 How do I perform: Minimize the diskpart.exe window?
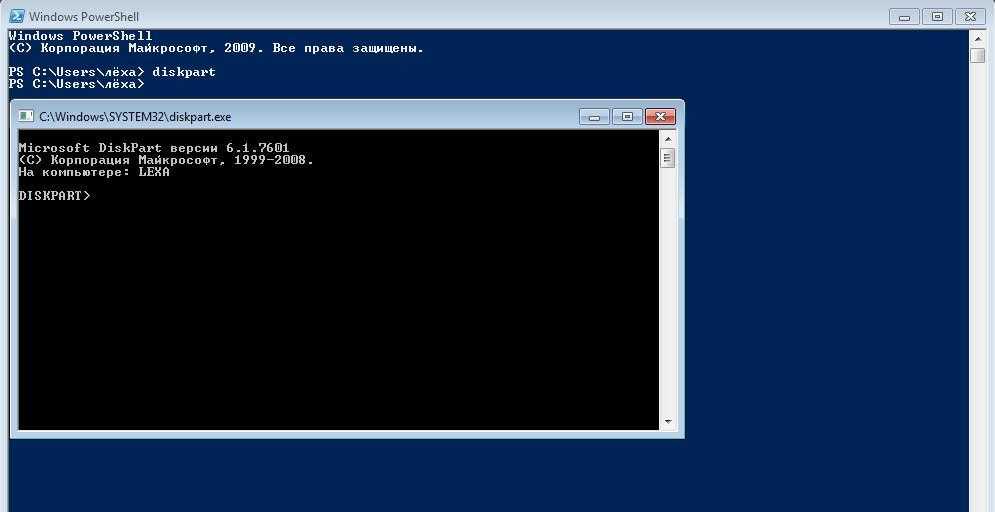(x=595, y=117)
